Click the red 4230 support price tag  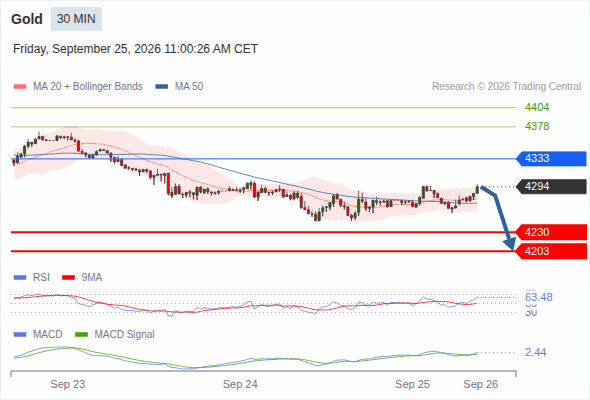551,232
